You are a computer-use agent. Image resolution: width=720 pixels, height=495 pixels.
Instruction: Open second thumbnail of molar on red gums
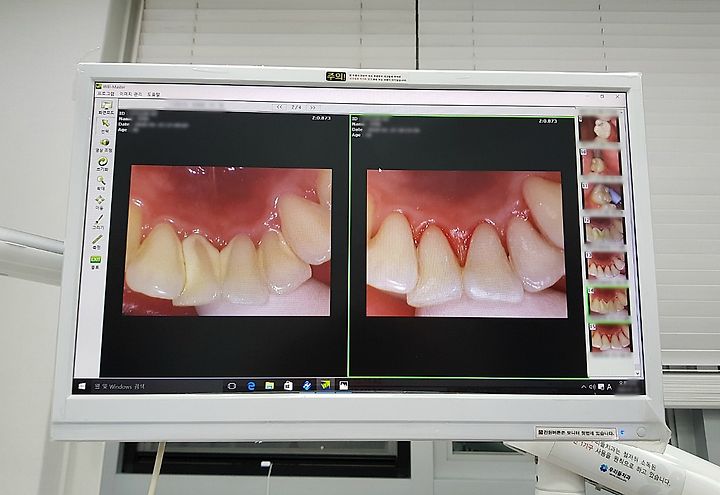pos(602,162)
